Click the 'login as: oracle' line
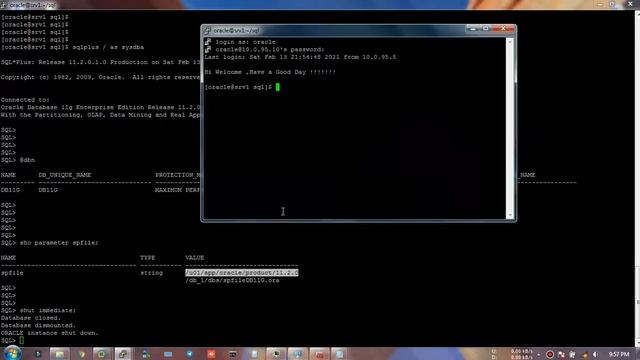The height and width of the screenshot is (360, 640). click(x=245, y=42)
